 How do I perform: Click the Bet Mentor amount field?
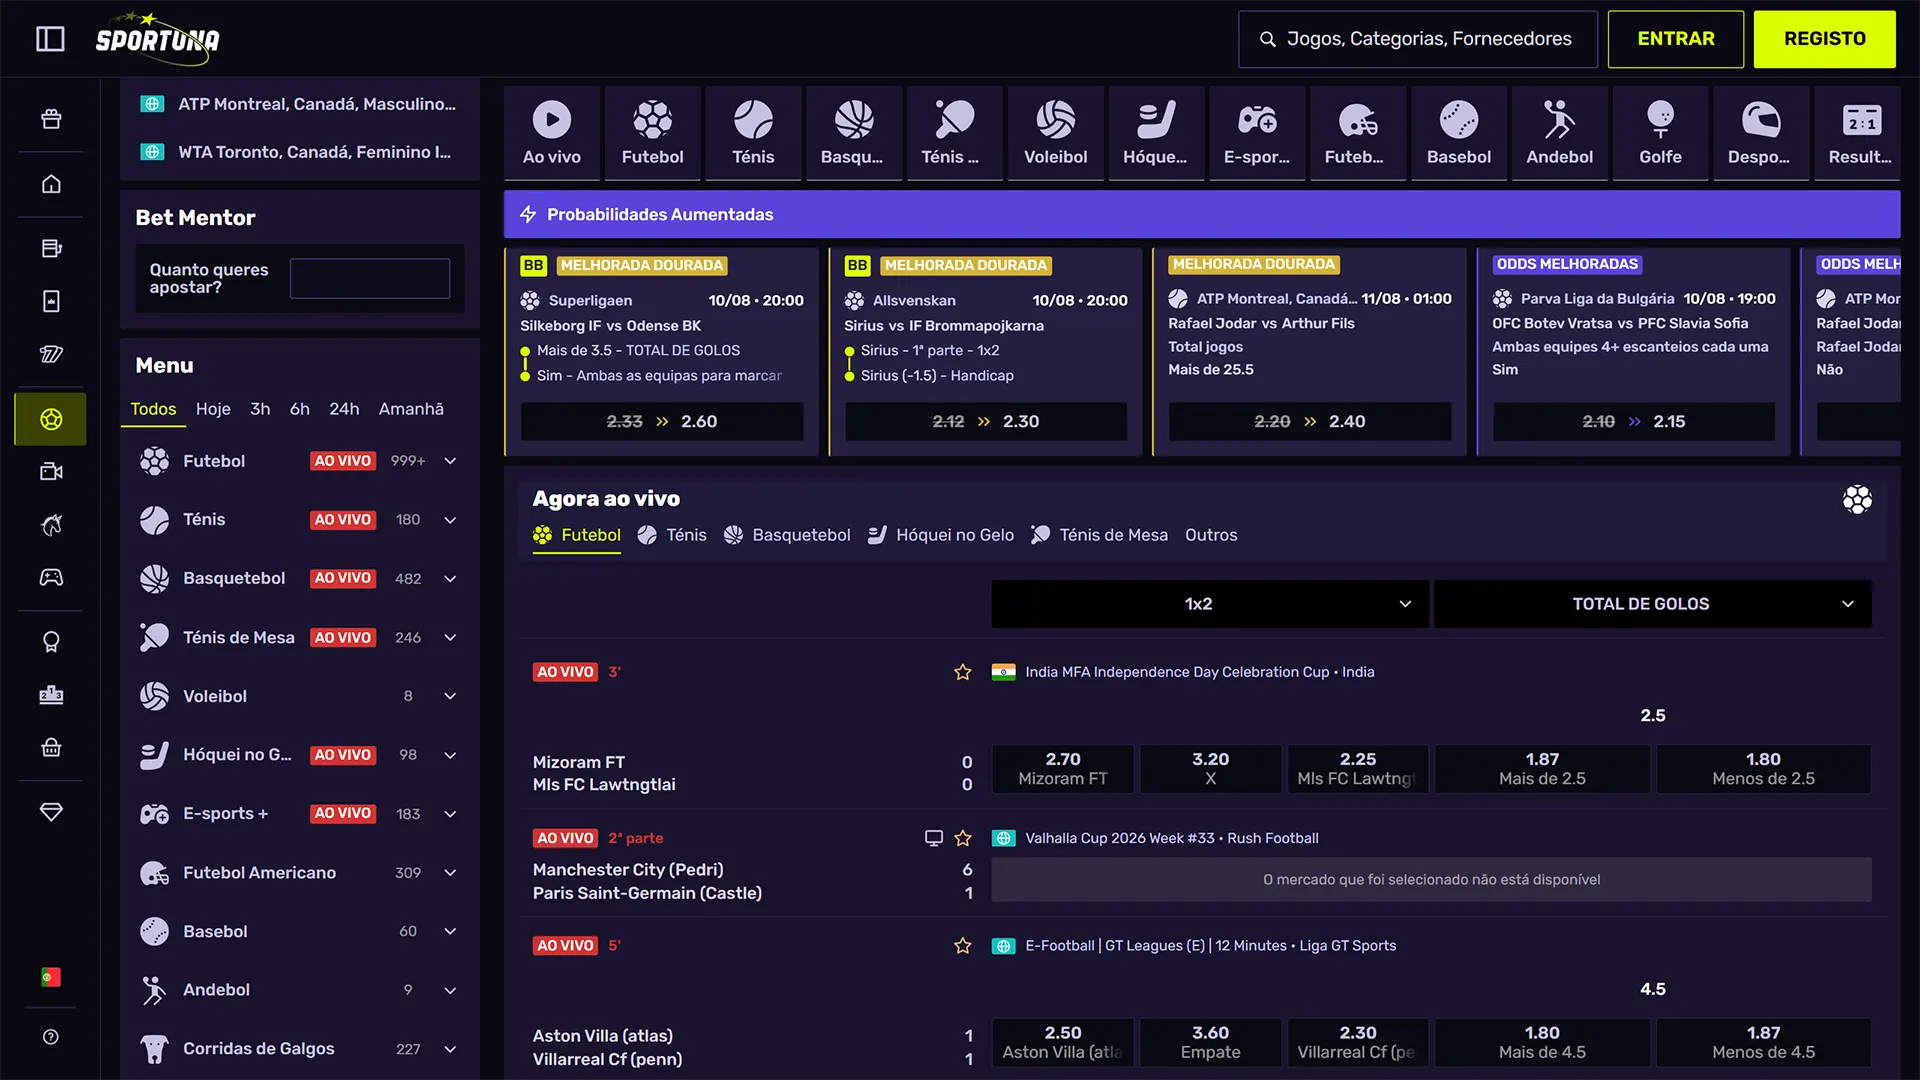[x=370, y=278]
